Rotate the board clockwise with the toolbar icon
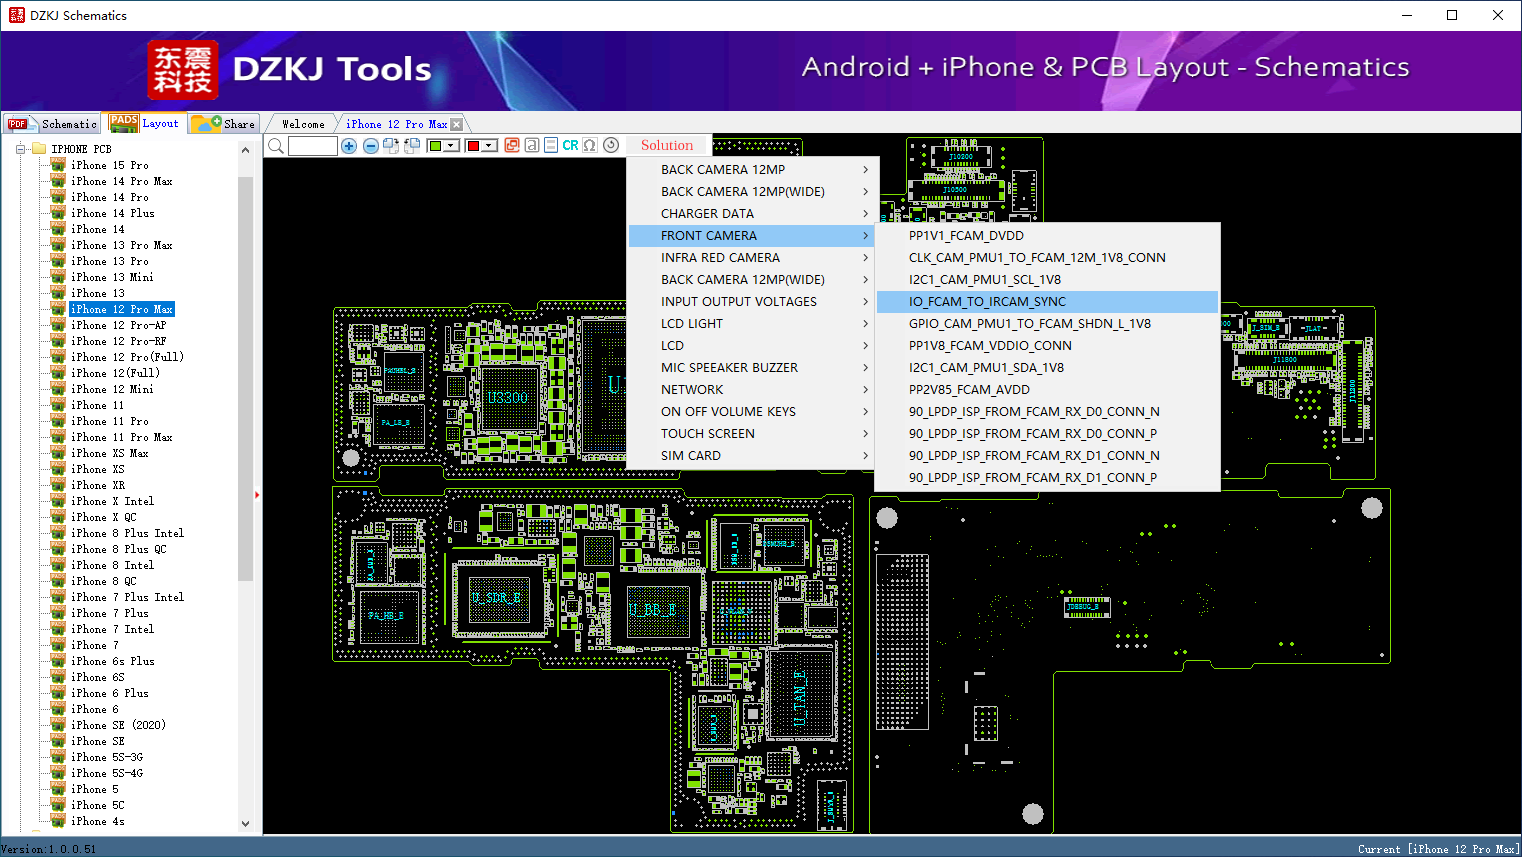Image resolution: width=1522 pixels, height=857 pixels. coord(391,146)
